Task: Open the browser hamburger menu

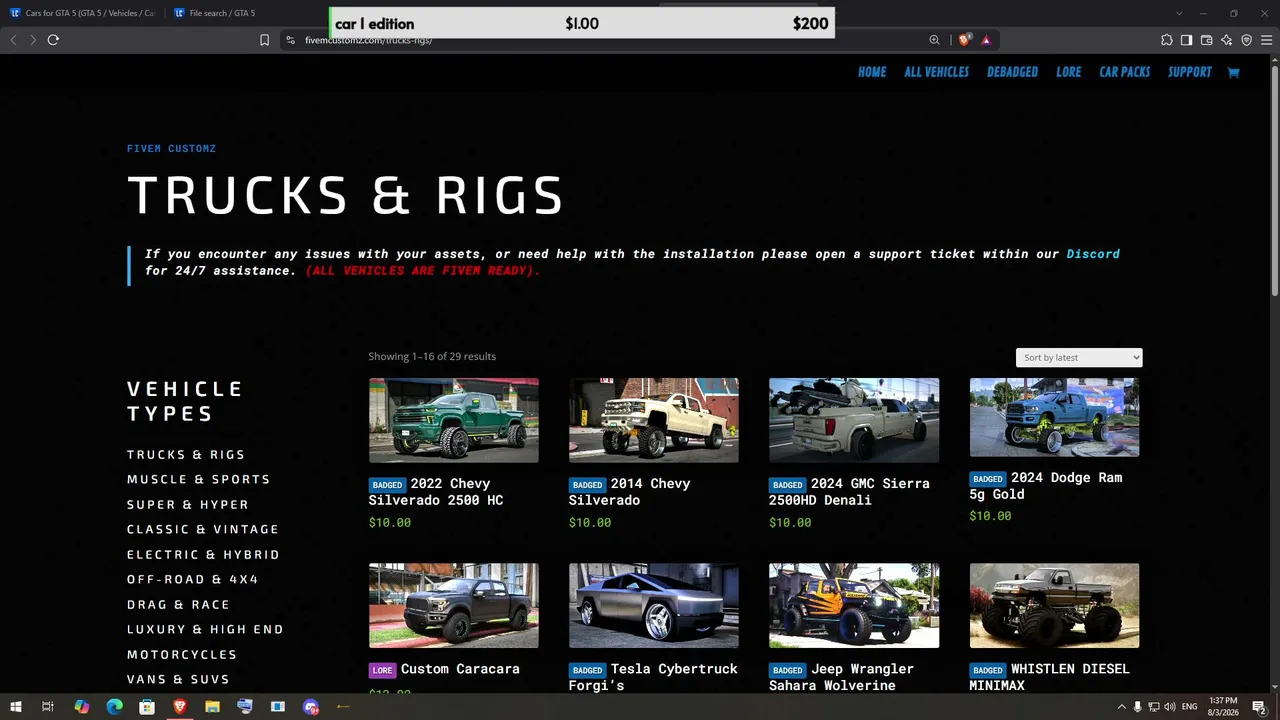Action: click(1267, 40)
